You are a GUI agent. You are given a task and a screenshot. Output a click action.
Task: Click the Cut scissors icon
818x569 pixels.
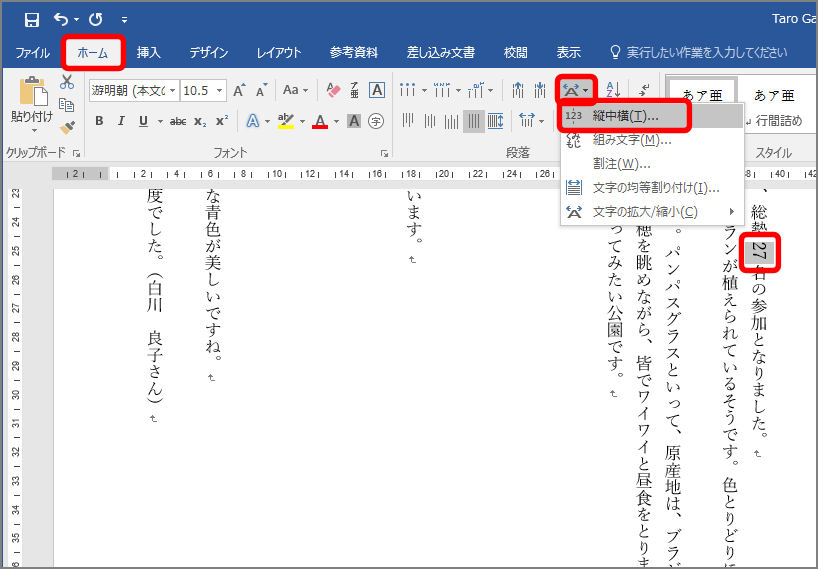point(67,82)
